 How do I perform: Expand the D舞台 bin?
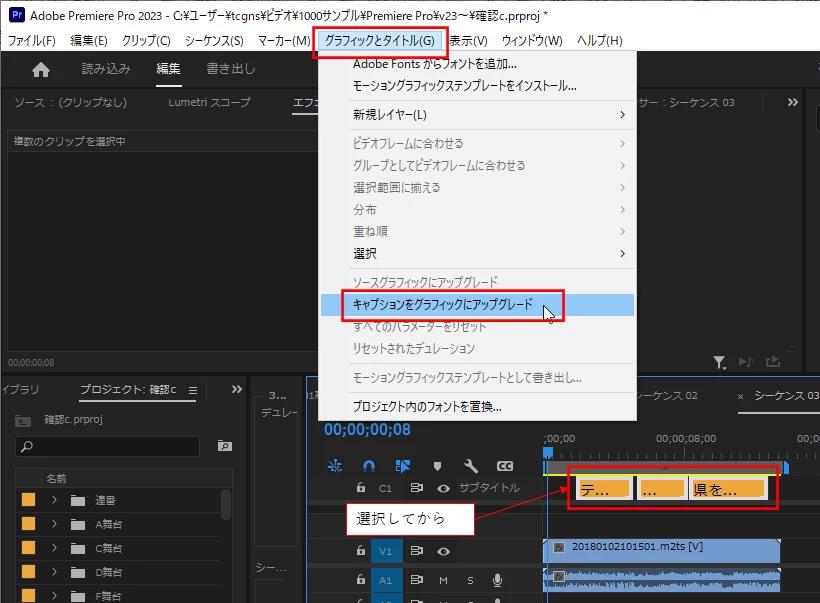(x=54, y=572)
